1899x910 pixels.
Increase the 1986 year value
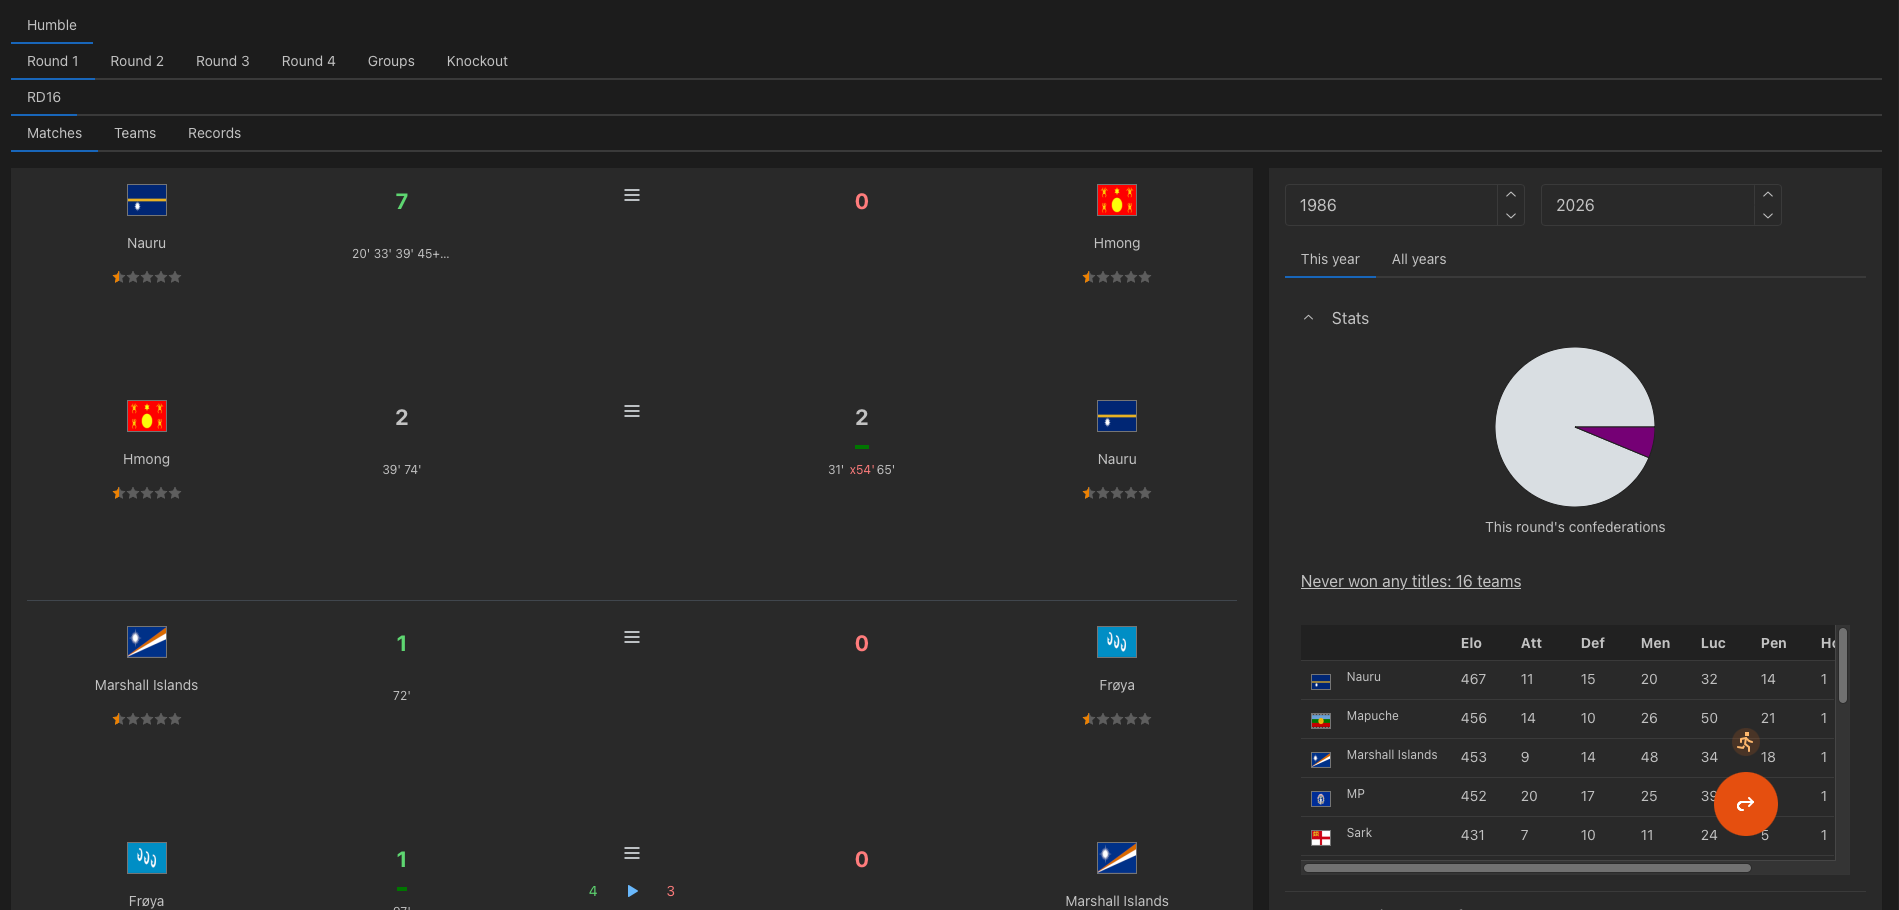click(x=1511, y=195)
